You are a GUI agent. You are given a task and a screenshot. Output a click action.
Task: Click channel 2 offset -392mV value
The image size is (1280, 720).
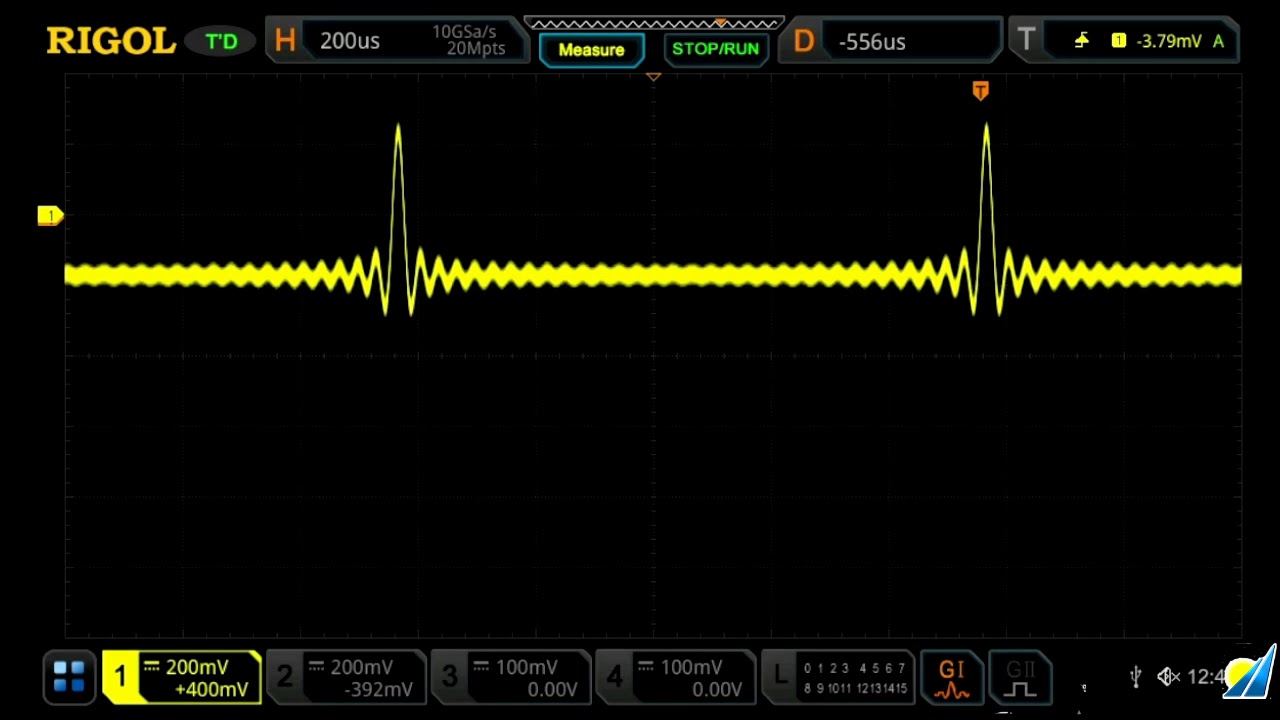[x=378, y=689]
